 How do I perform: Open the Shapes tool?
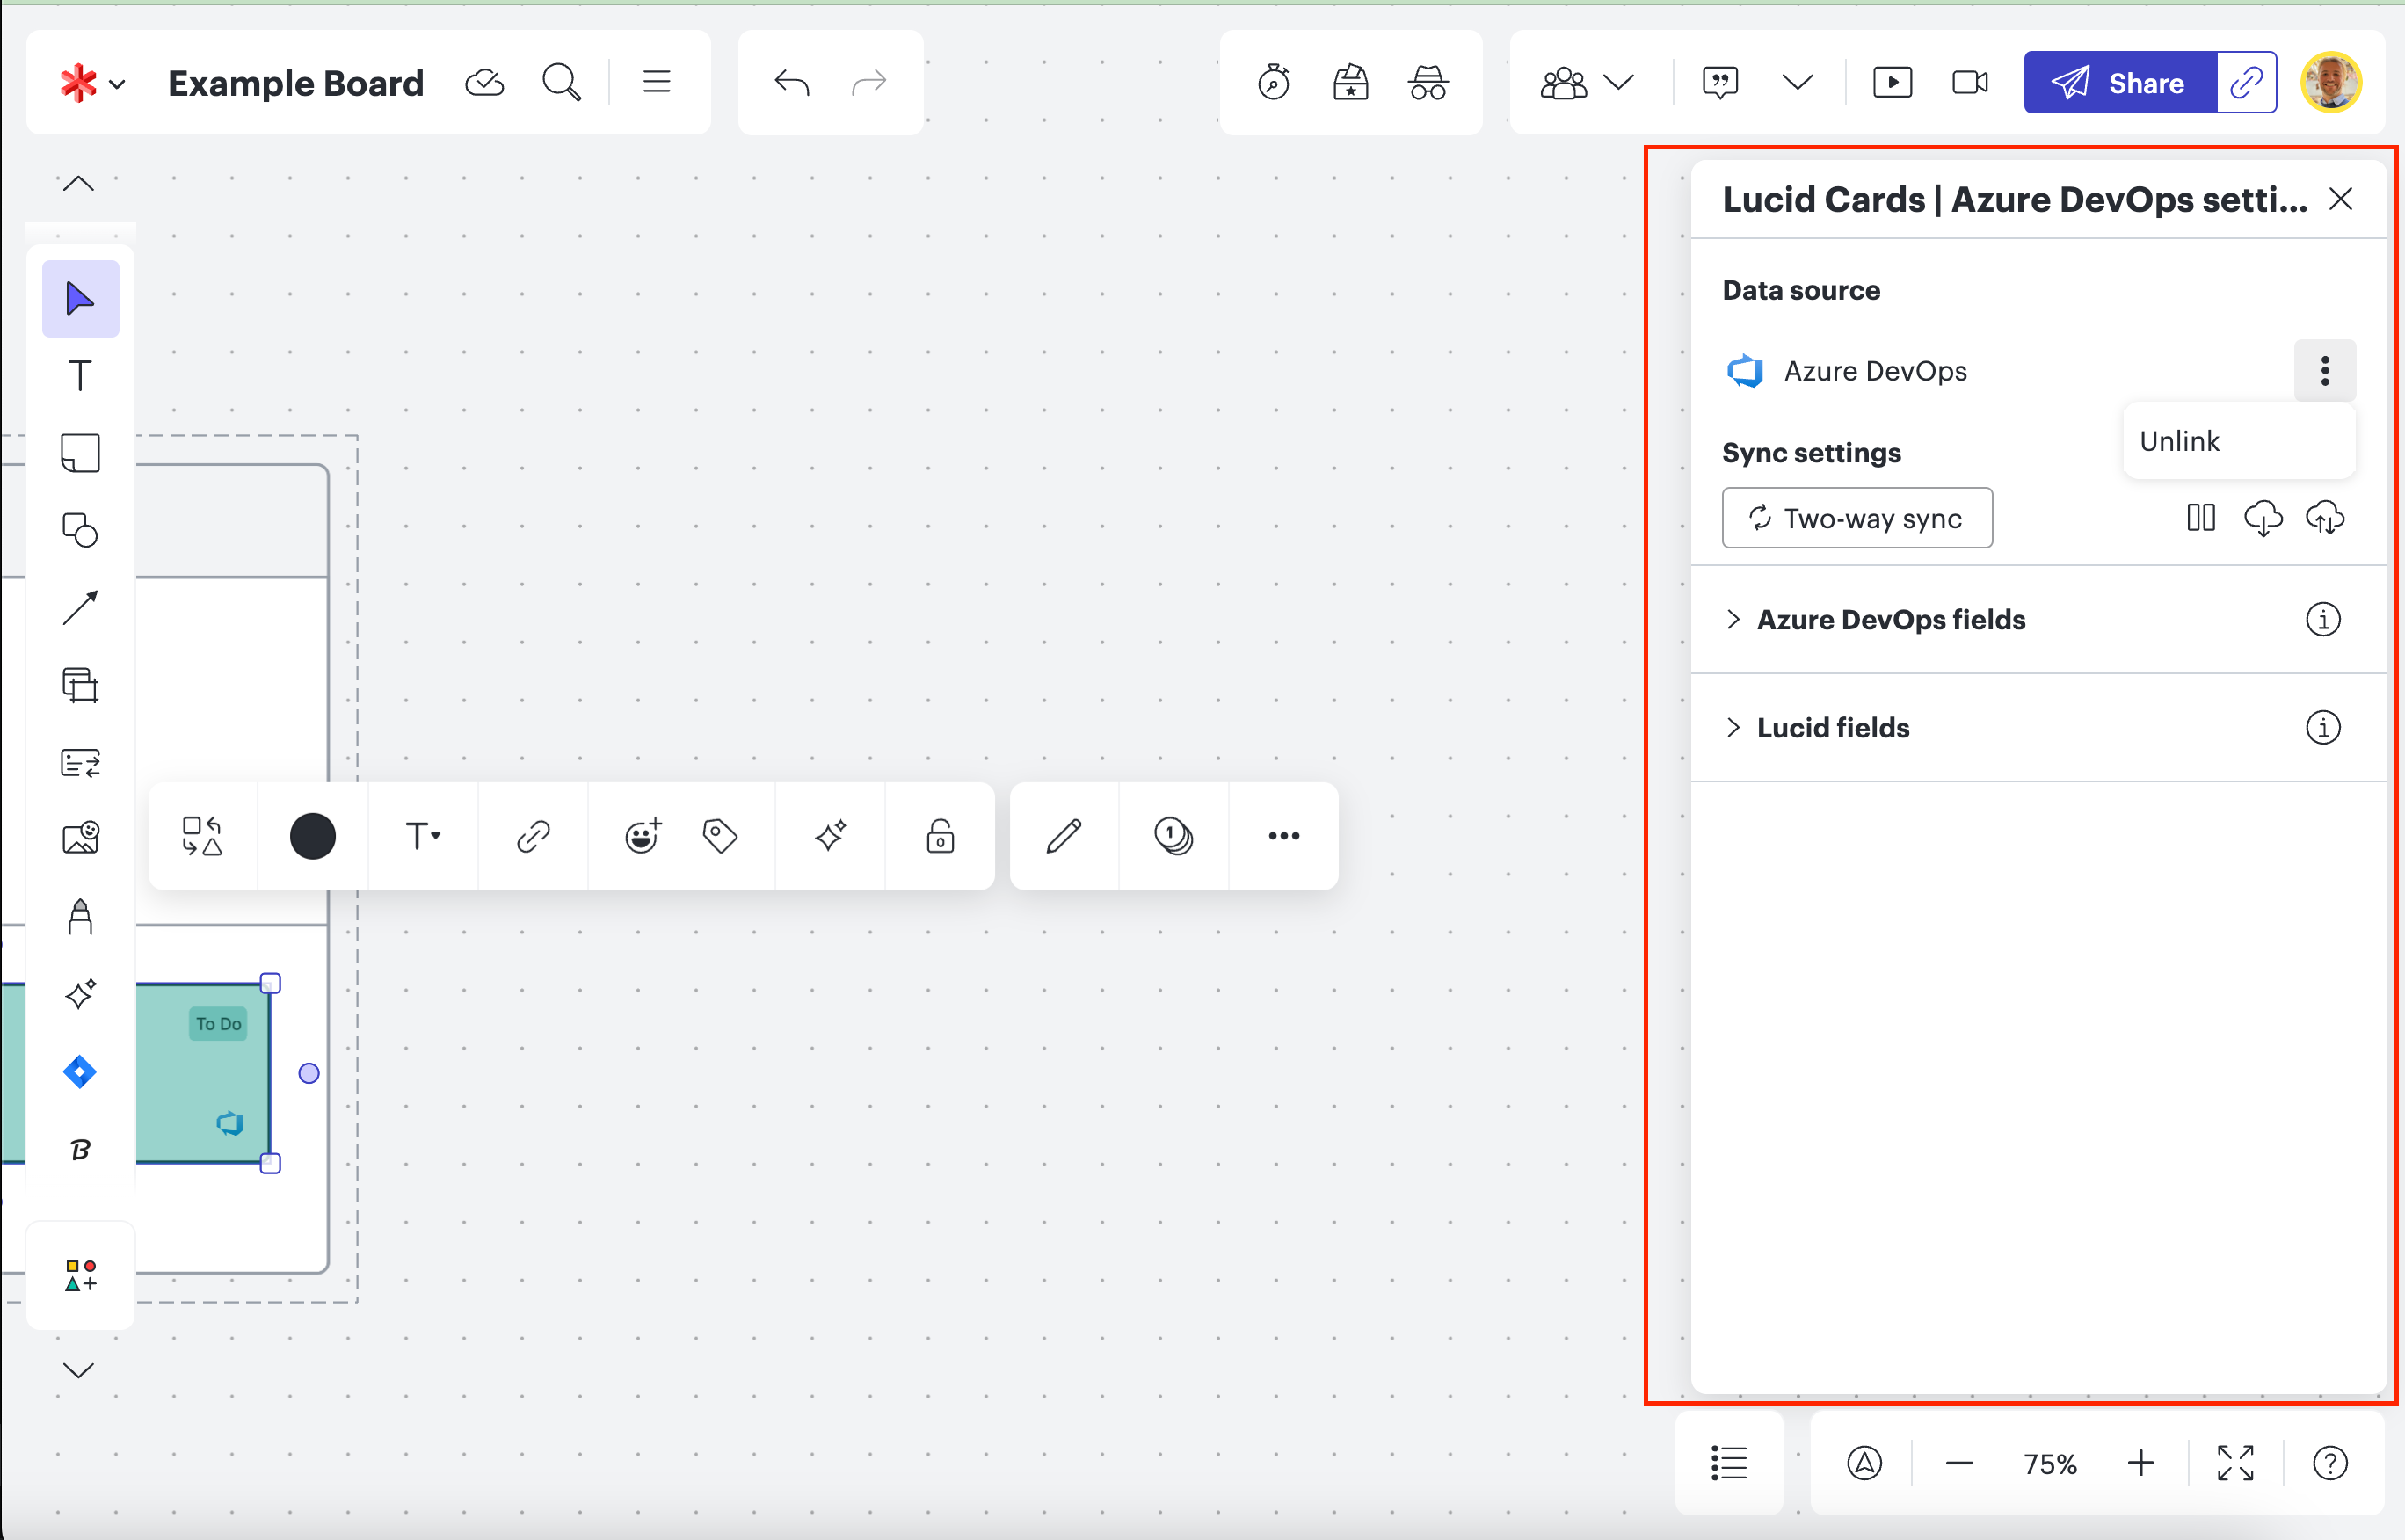[80, 530]
